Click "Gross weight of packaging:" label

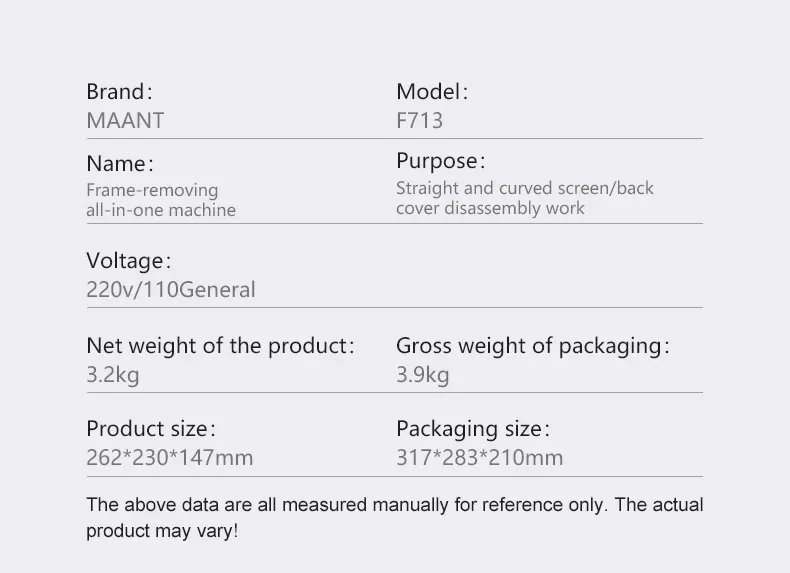[x=532, y=346]
